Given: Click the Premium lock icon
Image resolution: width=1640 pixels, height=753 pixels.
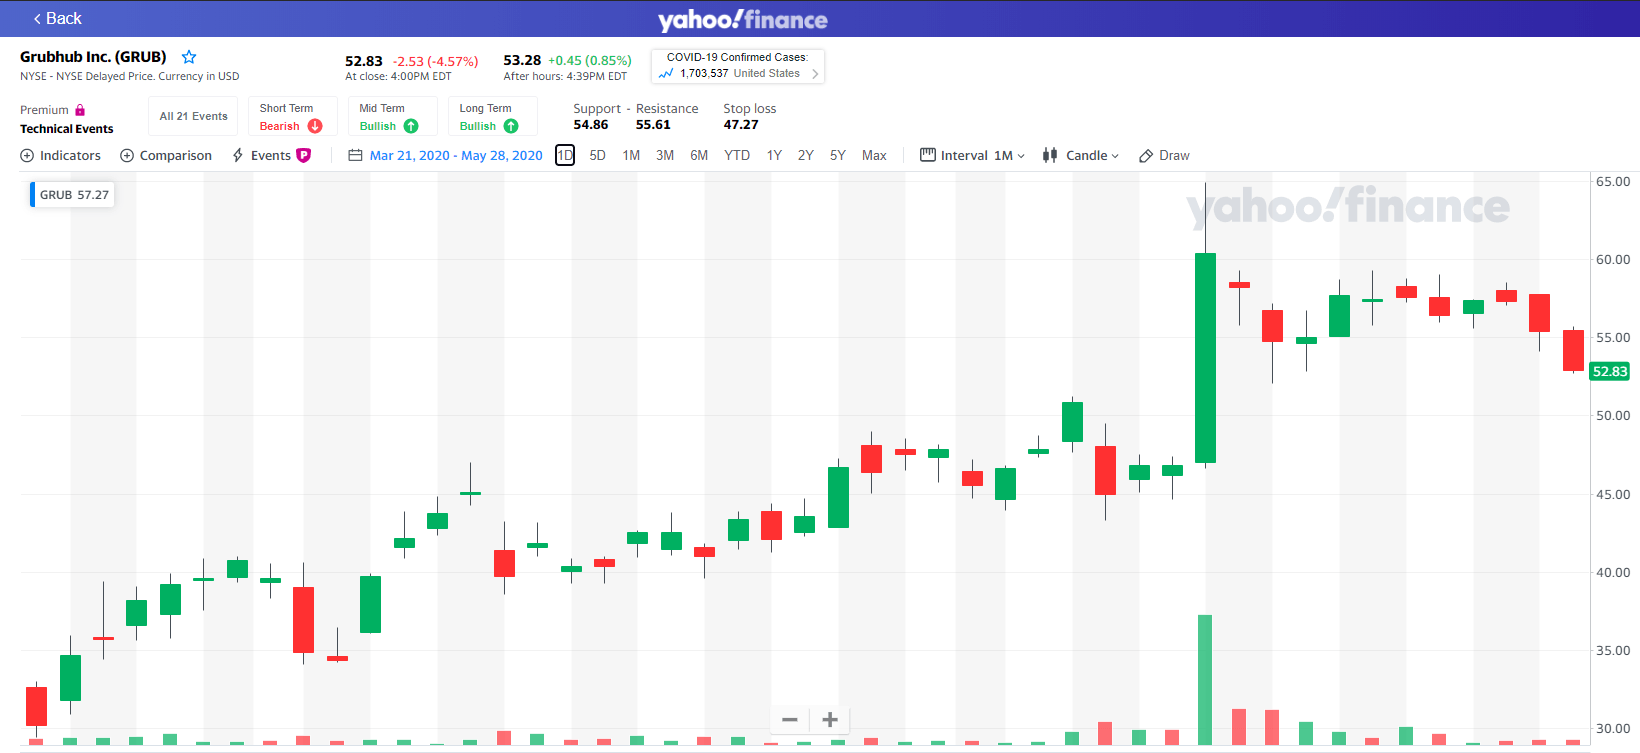Looking at the screenshot, I should (80, 110).
